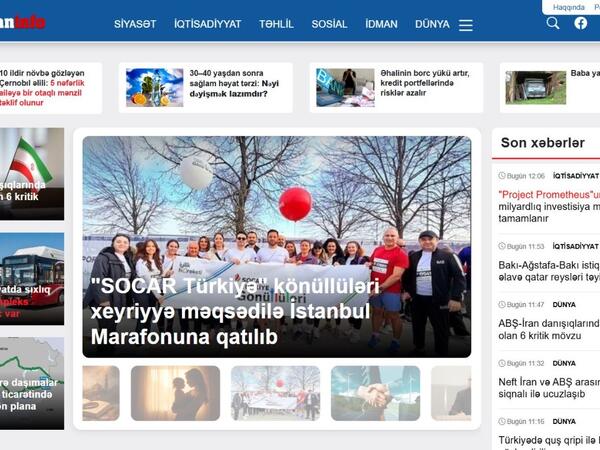The image size is (600, 450).
Task: Click the 'Son xəbərlər' heading
Action: coord(543,143)
